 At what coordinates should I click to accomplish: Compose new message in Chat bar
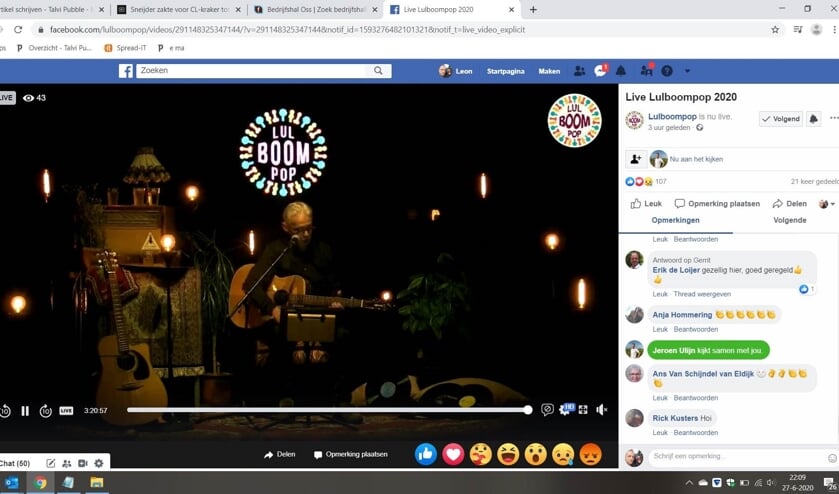click(50, 463)
